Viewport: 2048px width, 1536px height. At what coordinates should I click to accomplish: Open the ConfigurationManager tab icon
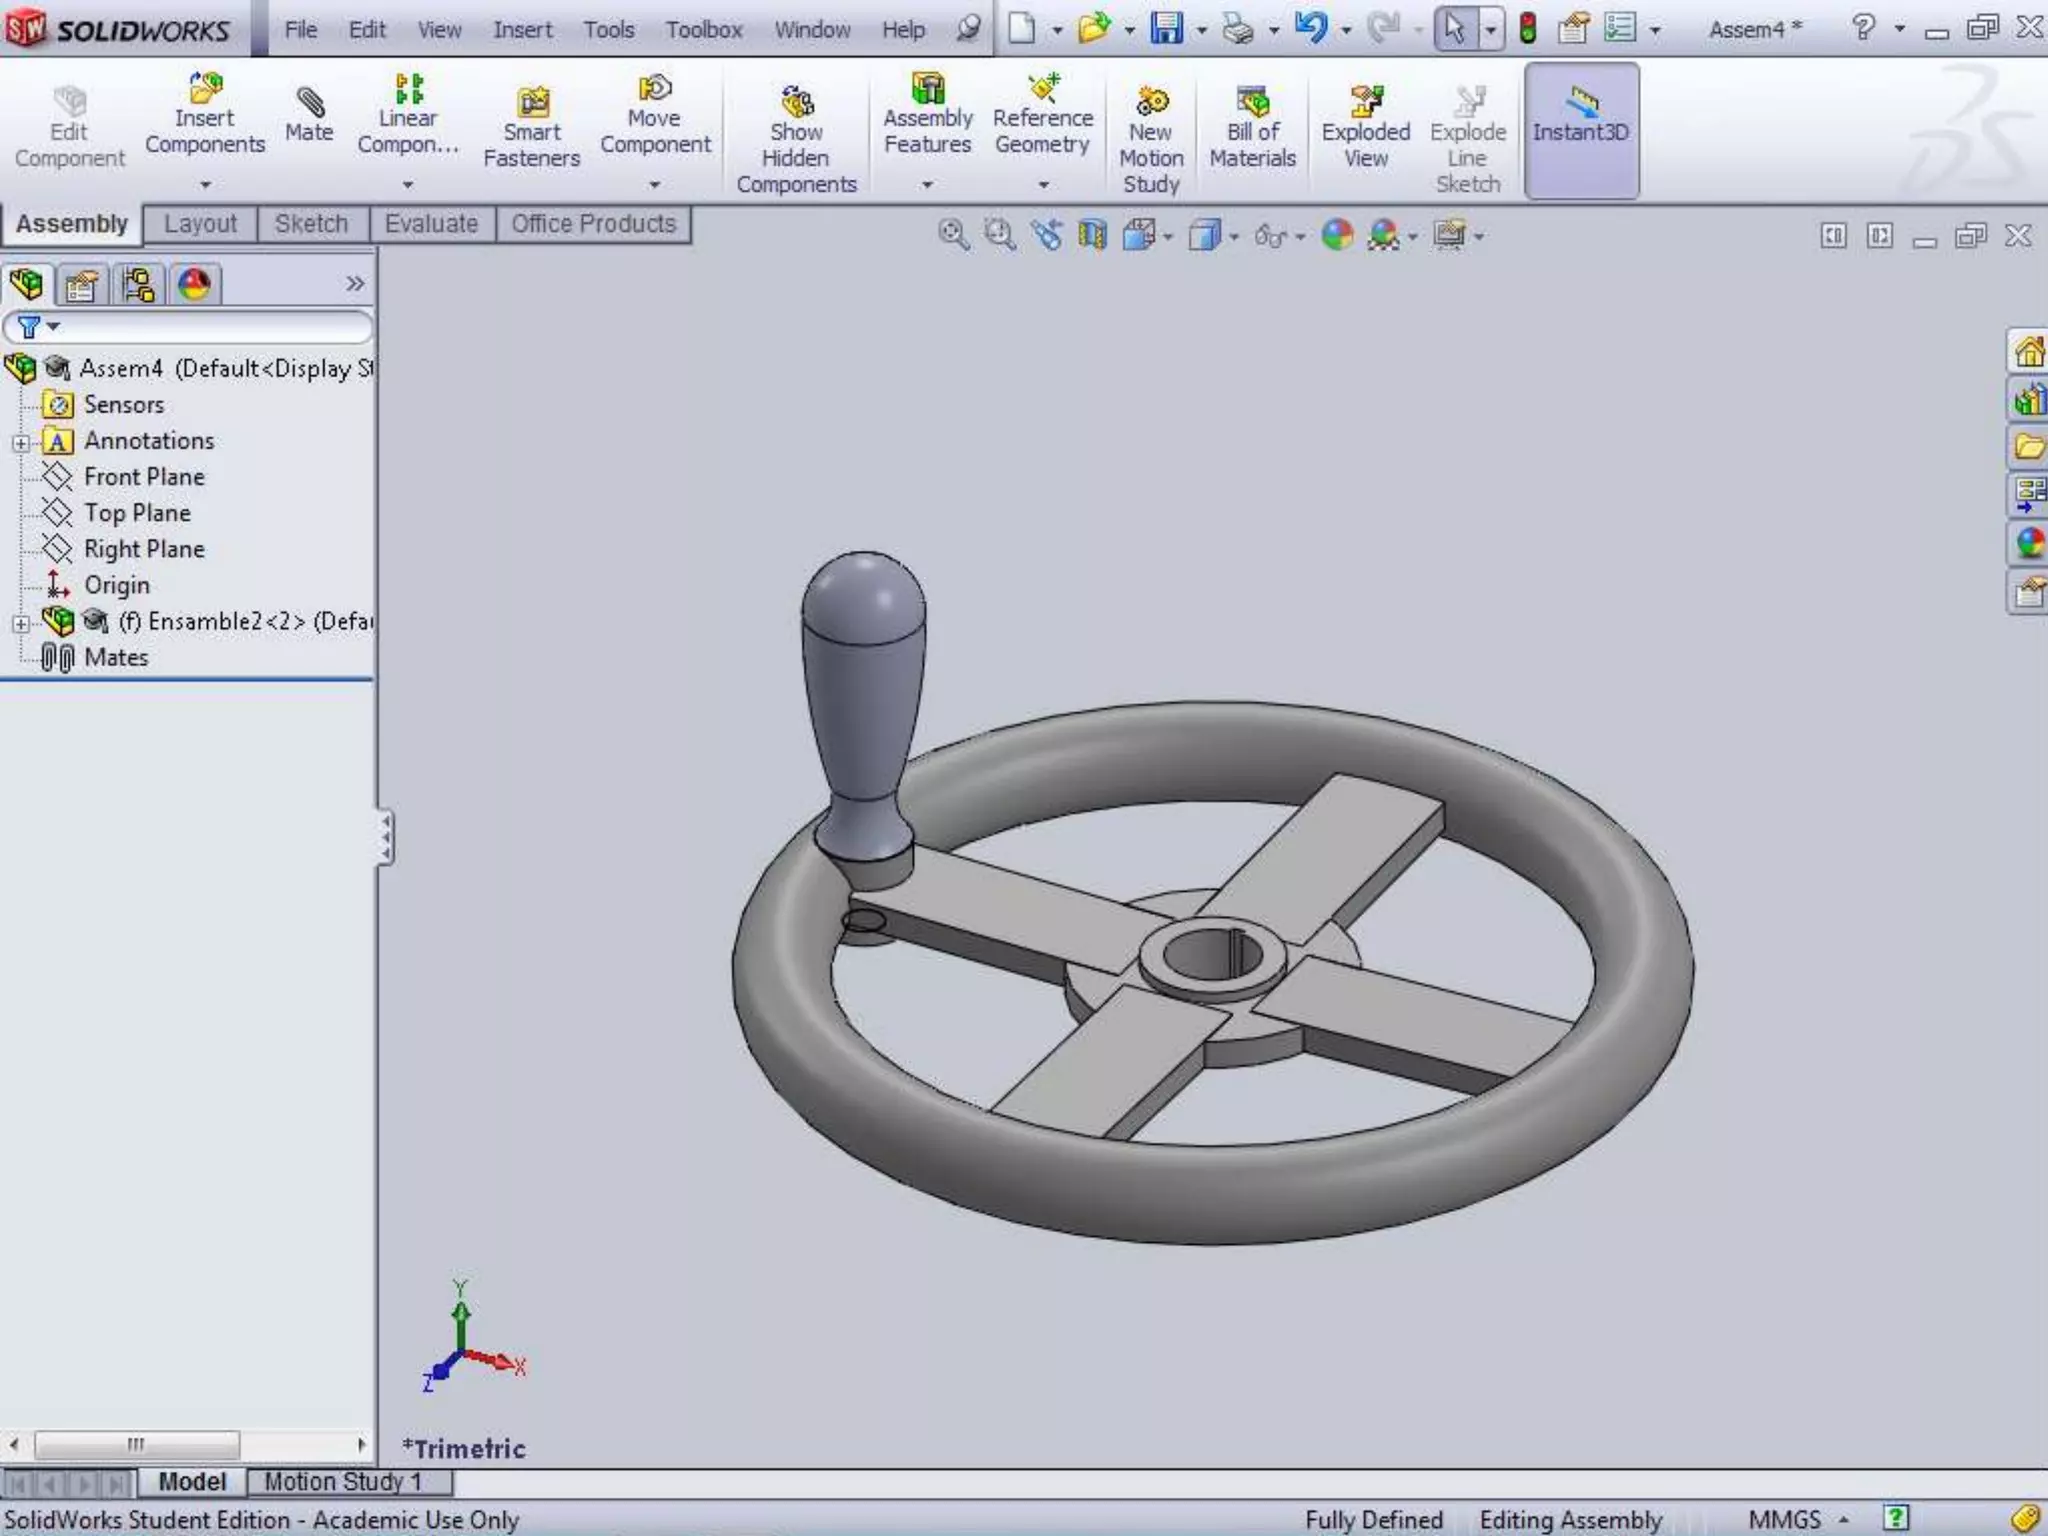pos(138,285)
